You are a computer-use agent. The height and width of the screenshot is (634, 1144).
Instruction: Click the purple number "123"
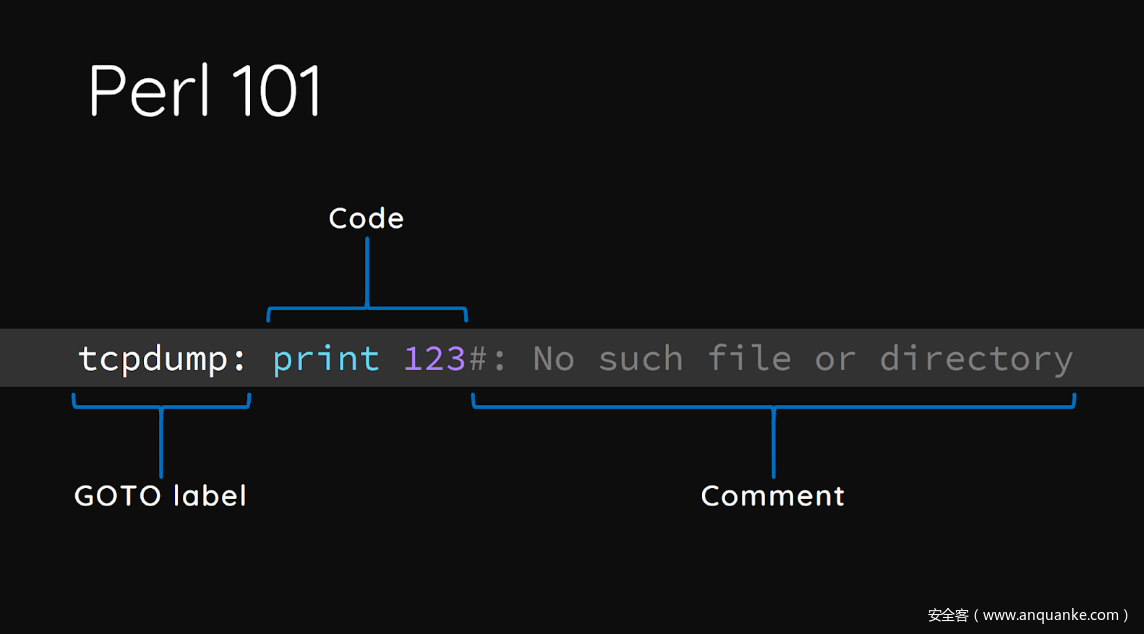pyautogui.click(x=434, y=358)
